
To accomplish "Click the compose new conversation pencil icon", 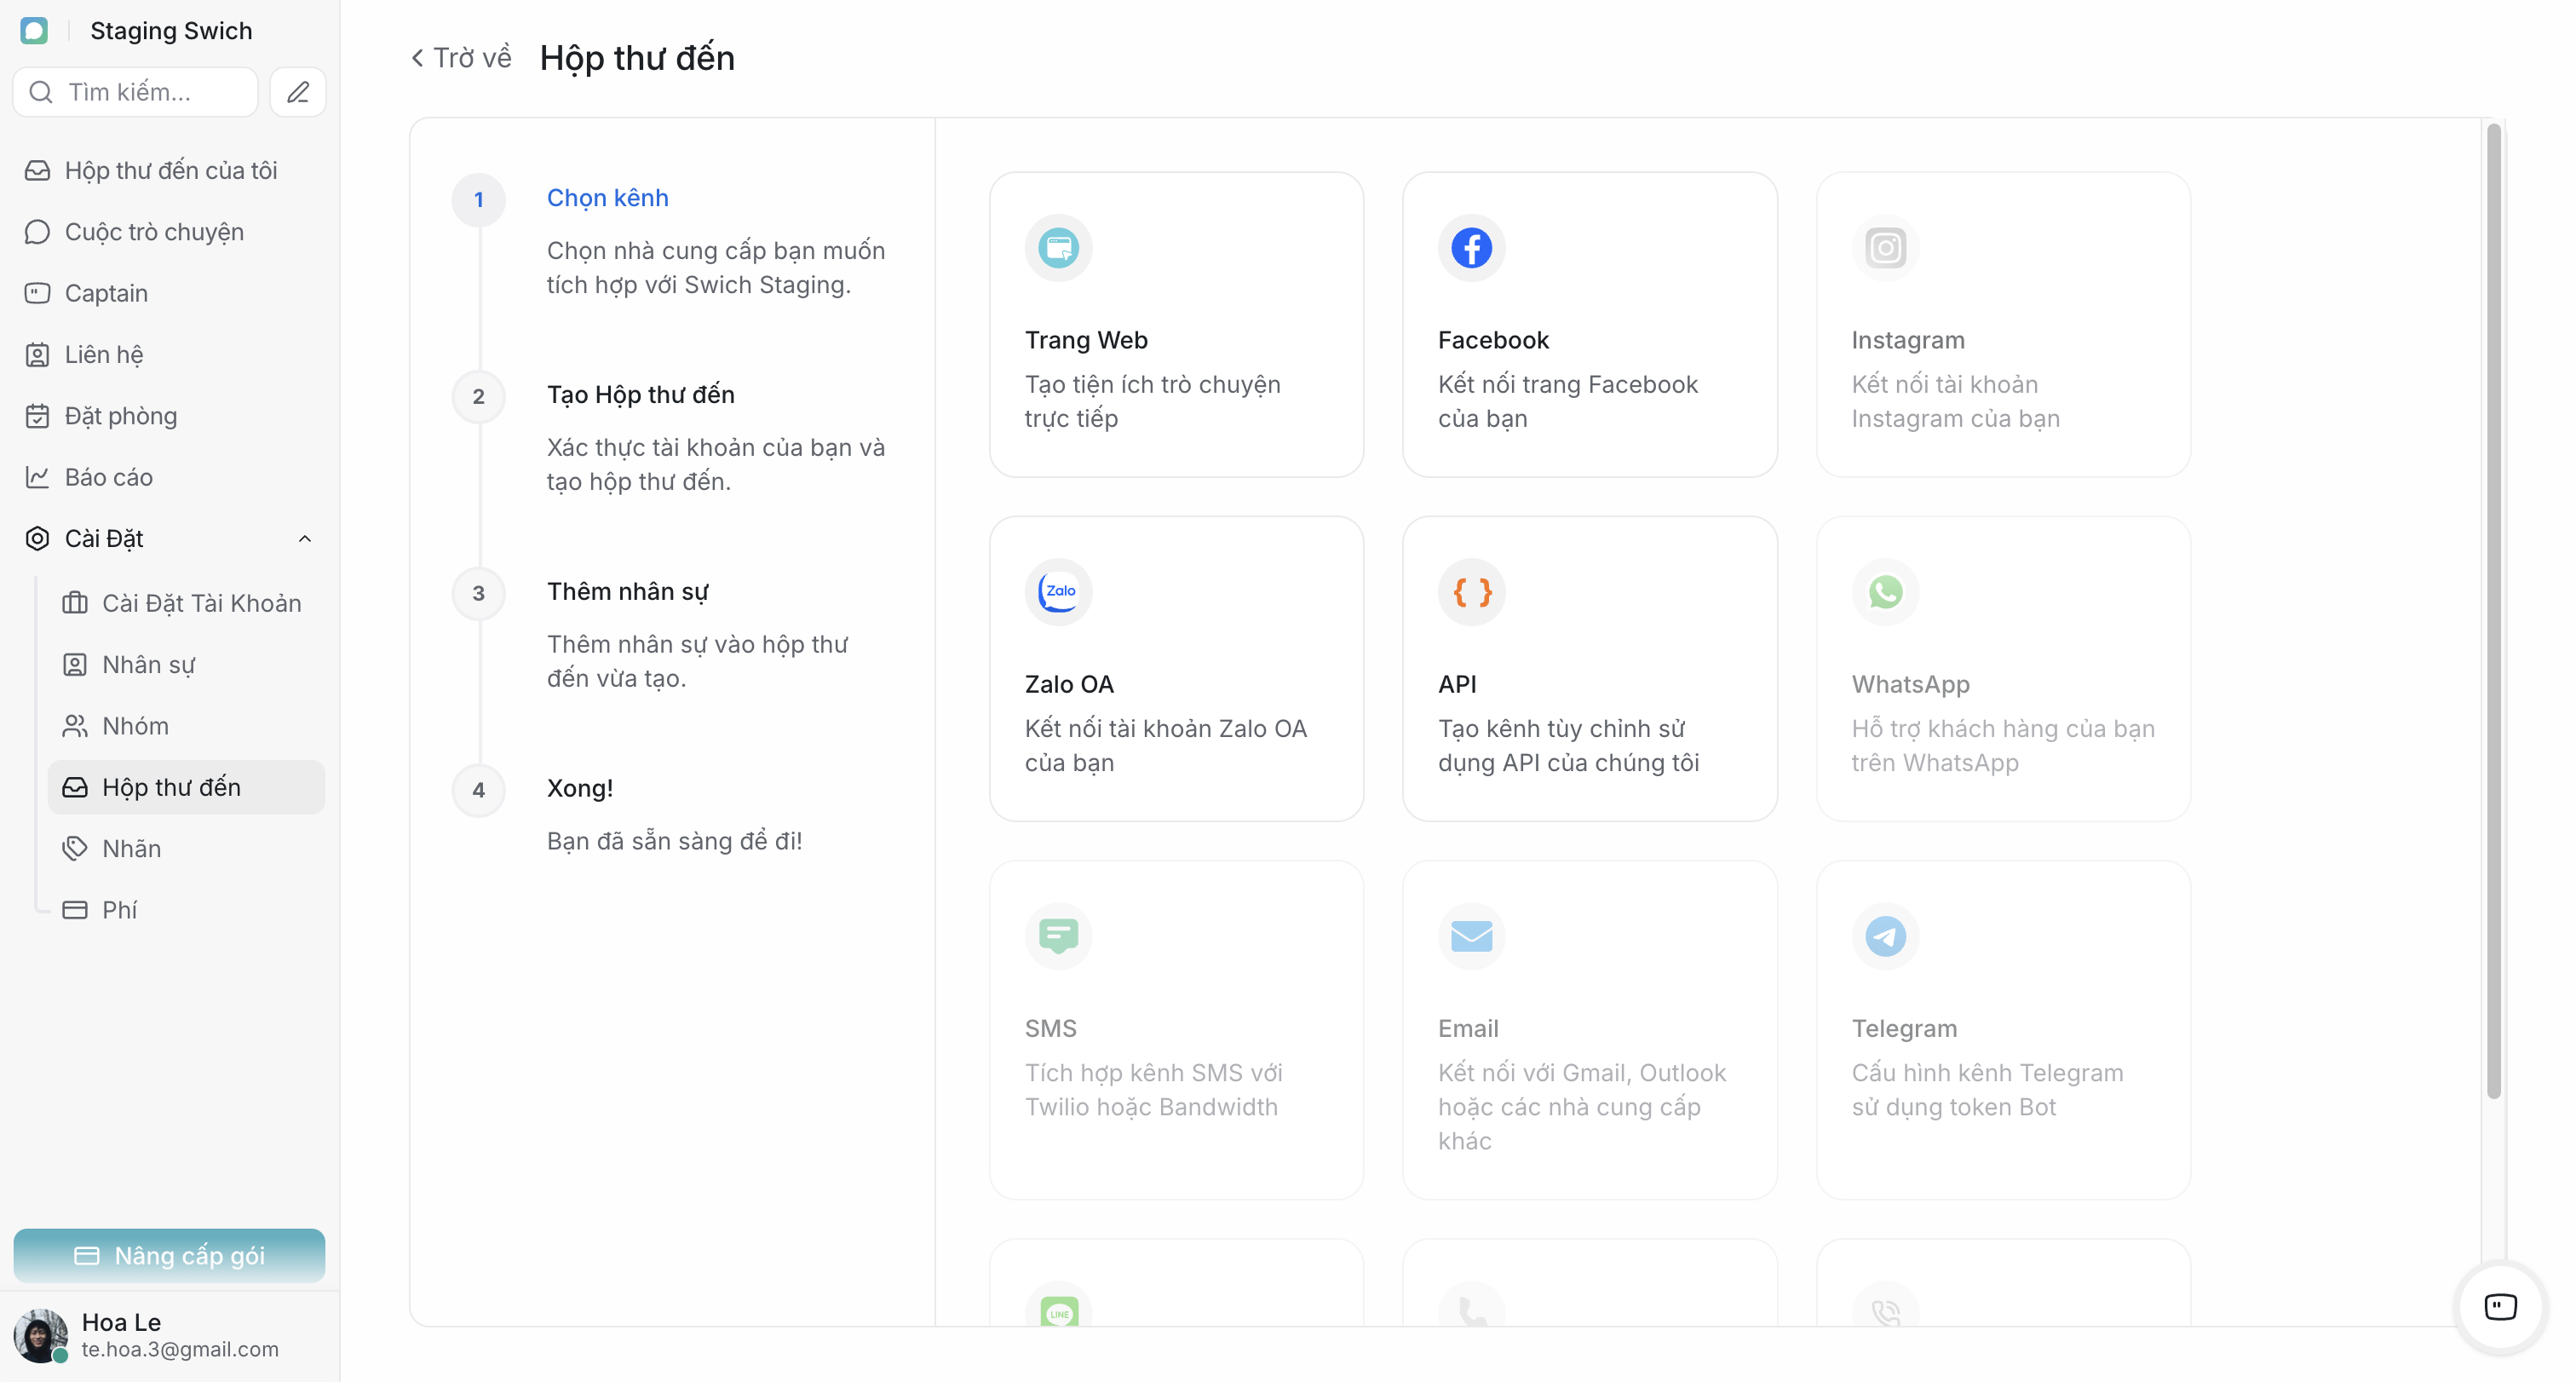I will (x=298, y=92).
